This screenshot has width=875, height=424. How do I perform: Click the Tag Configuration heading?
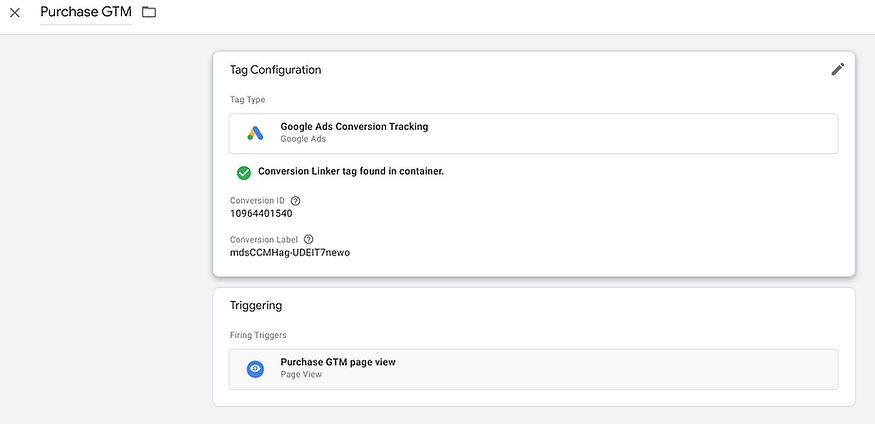tap(276, 70)
